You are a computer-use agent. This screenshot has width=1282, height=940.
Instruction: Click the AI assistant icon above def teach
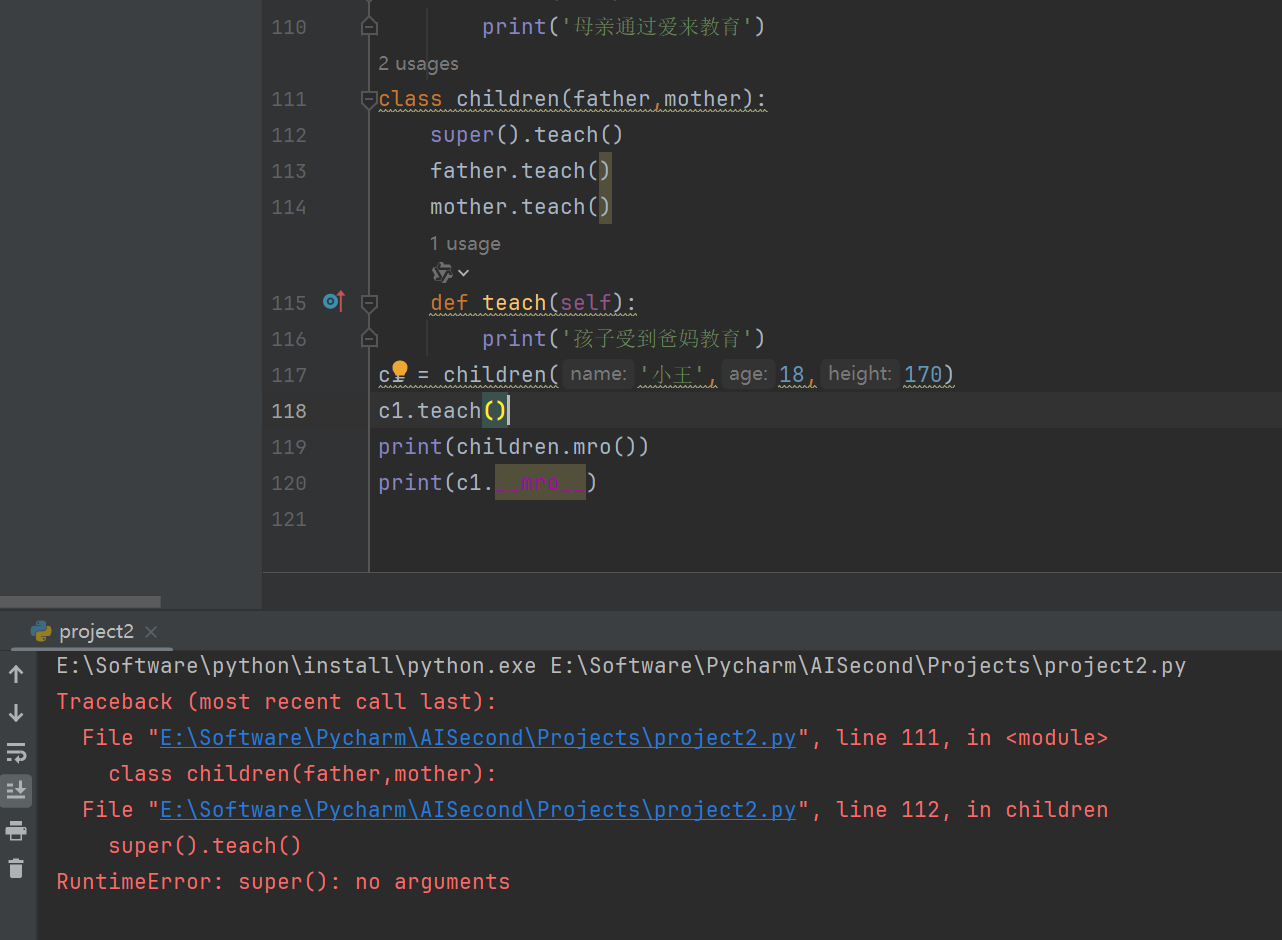click(442, 272)
